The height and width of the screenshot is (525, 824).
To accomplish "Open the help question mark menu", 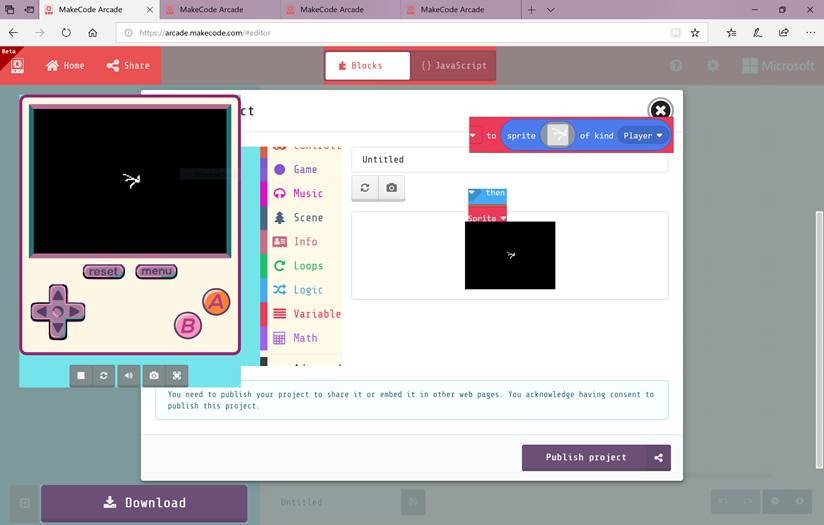I will (x=676, y=66).
